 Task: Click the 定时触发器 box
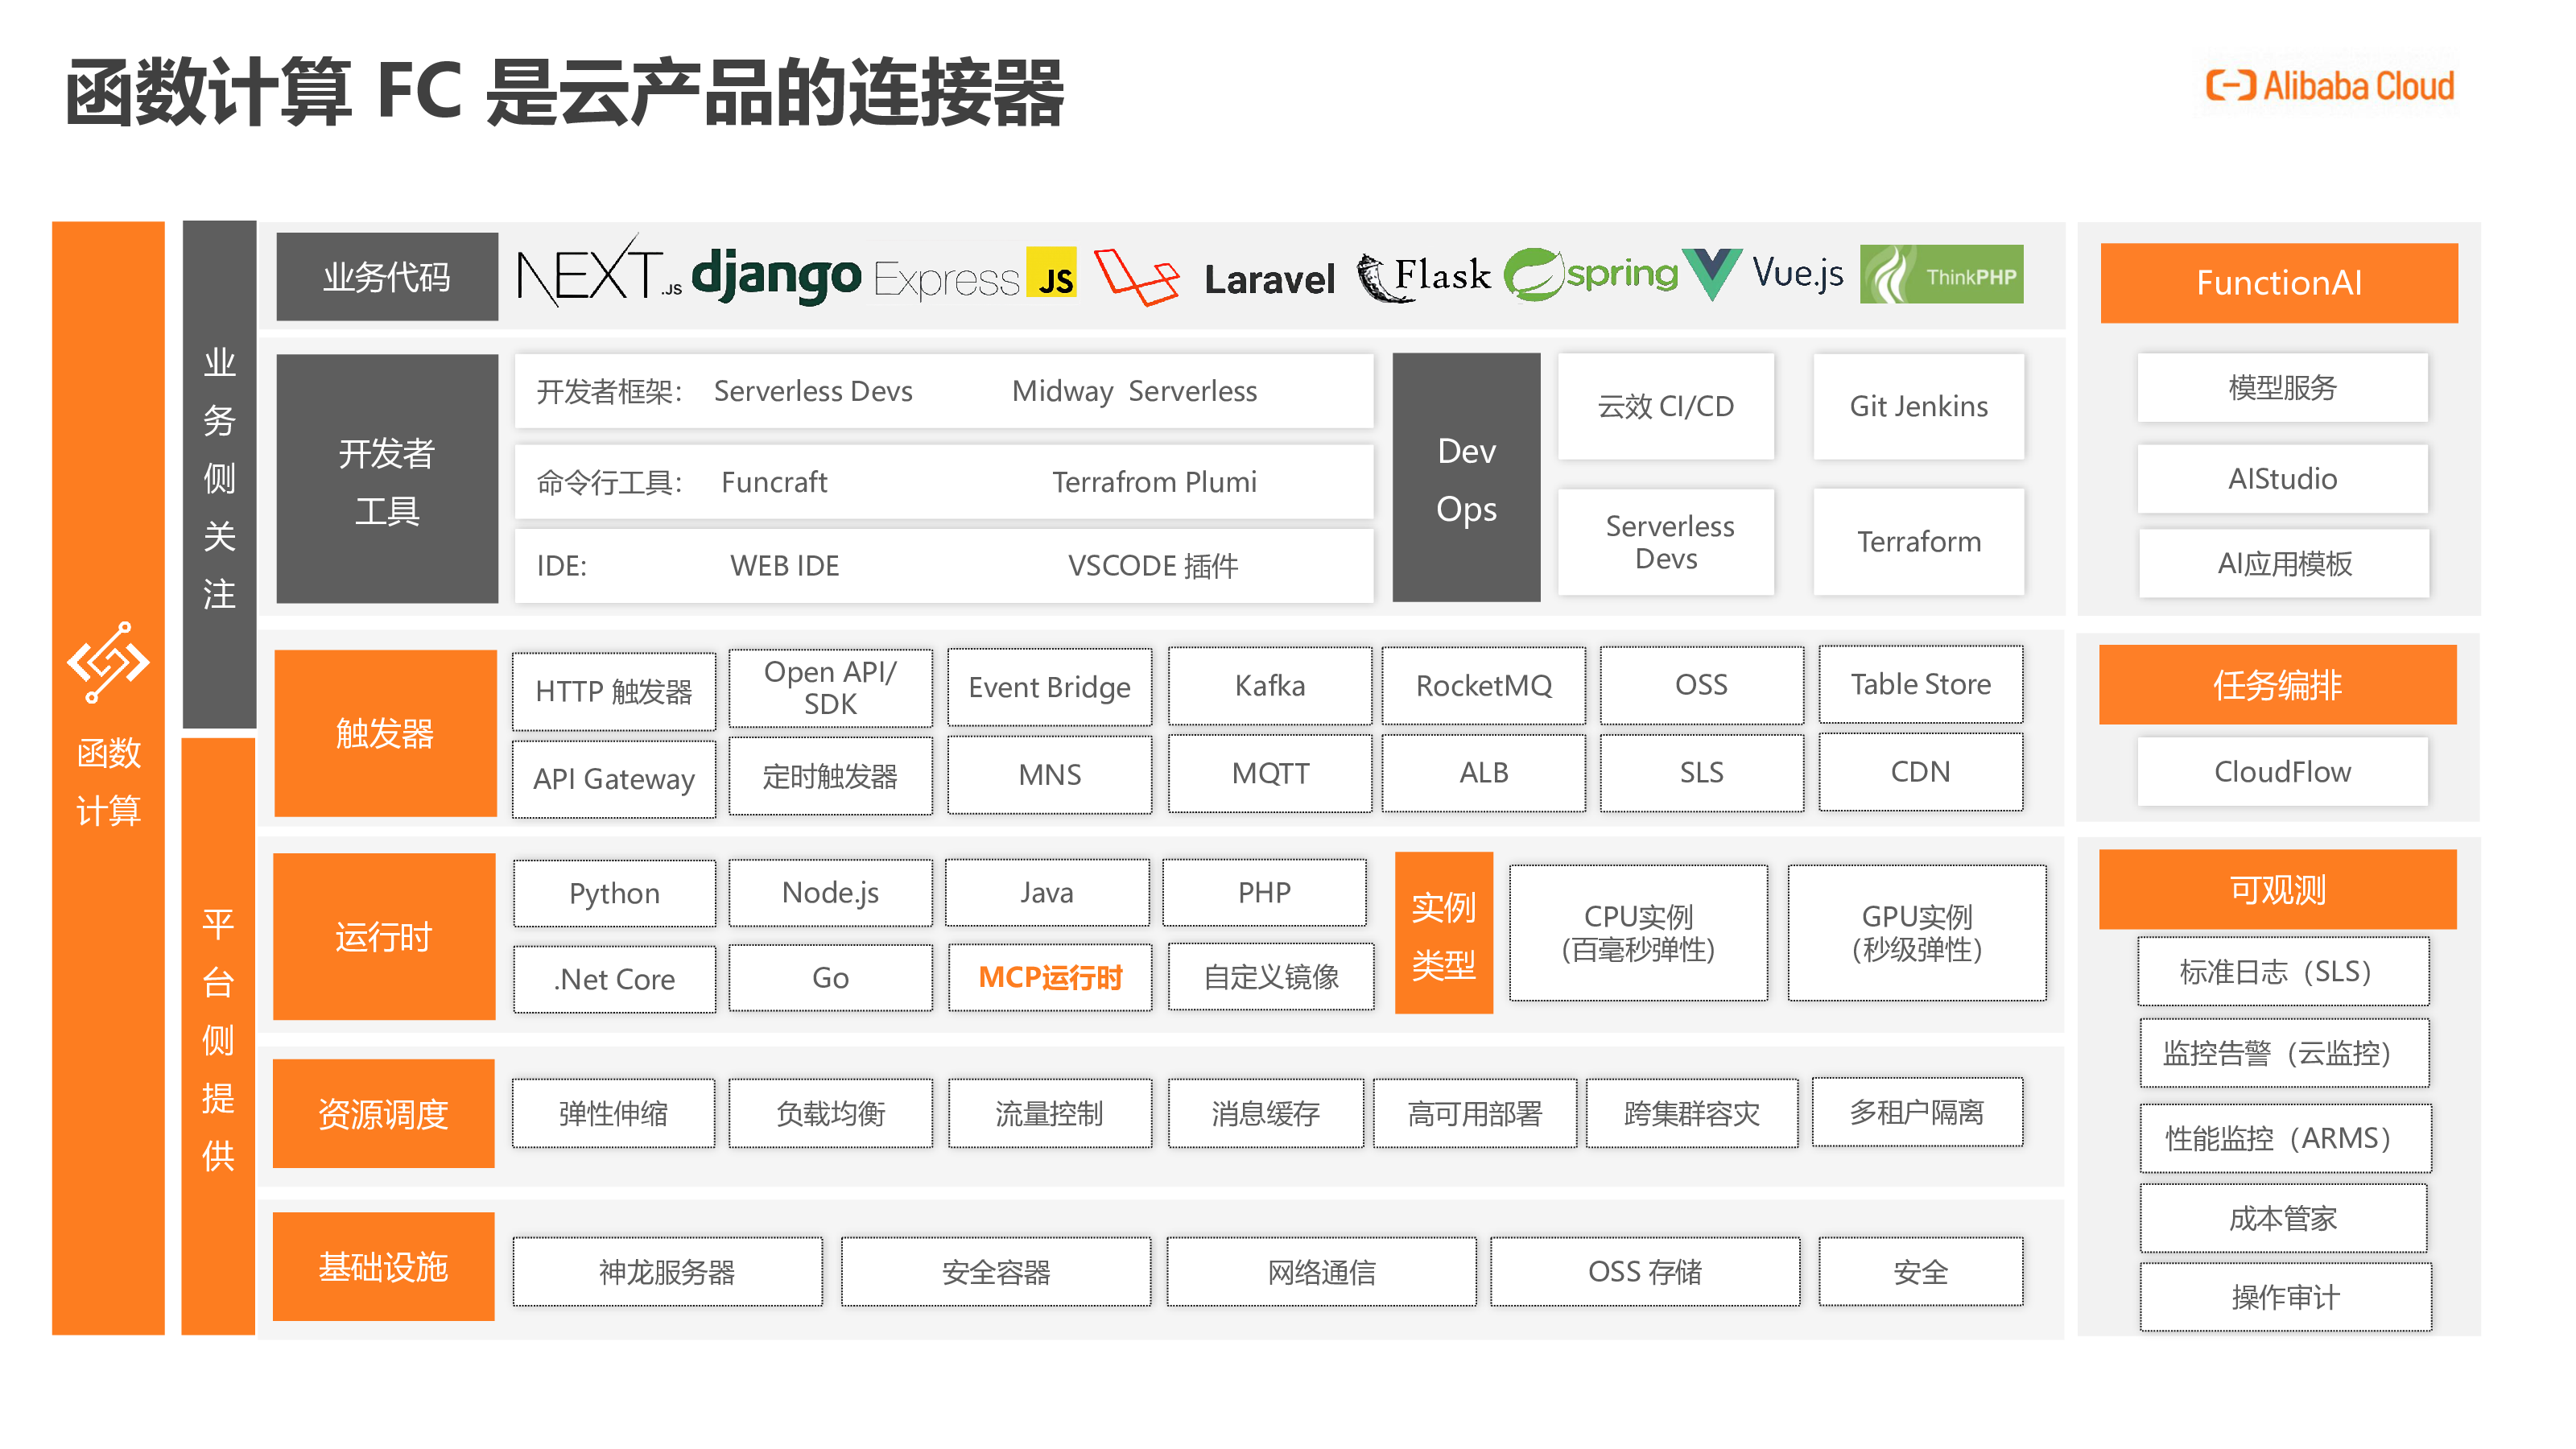pos(830,776)
